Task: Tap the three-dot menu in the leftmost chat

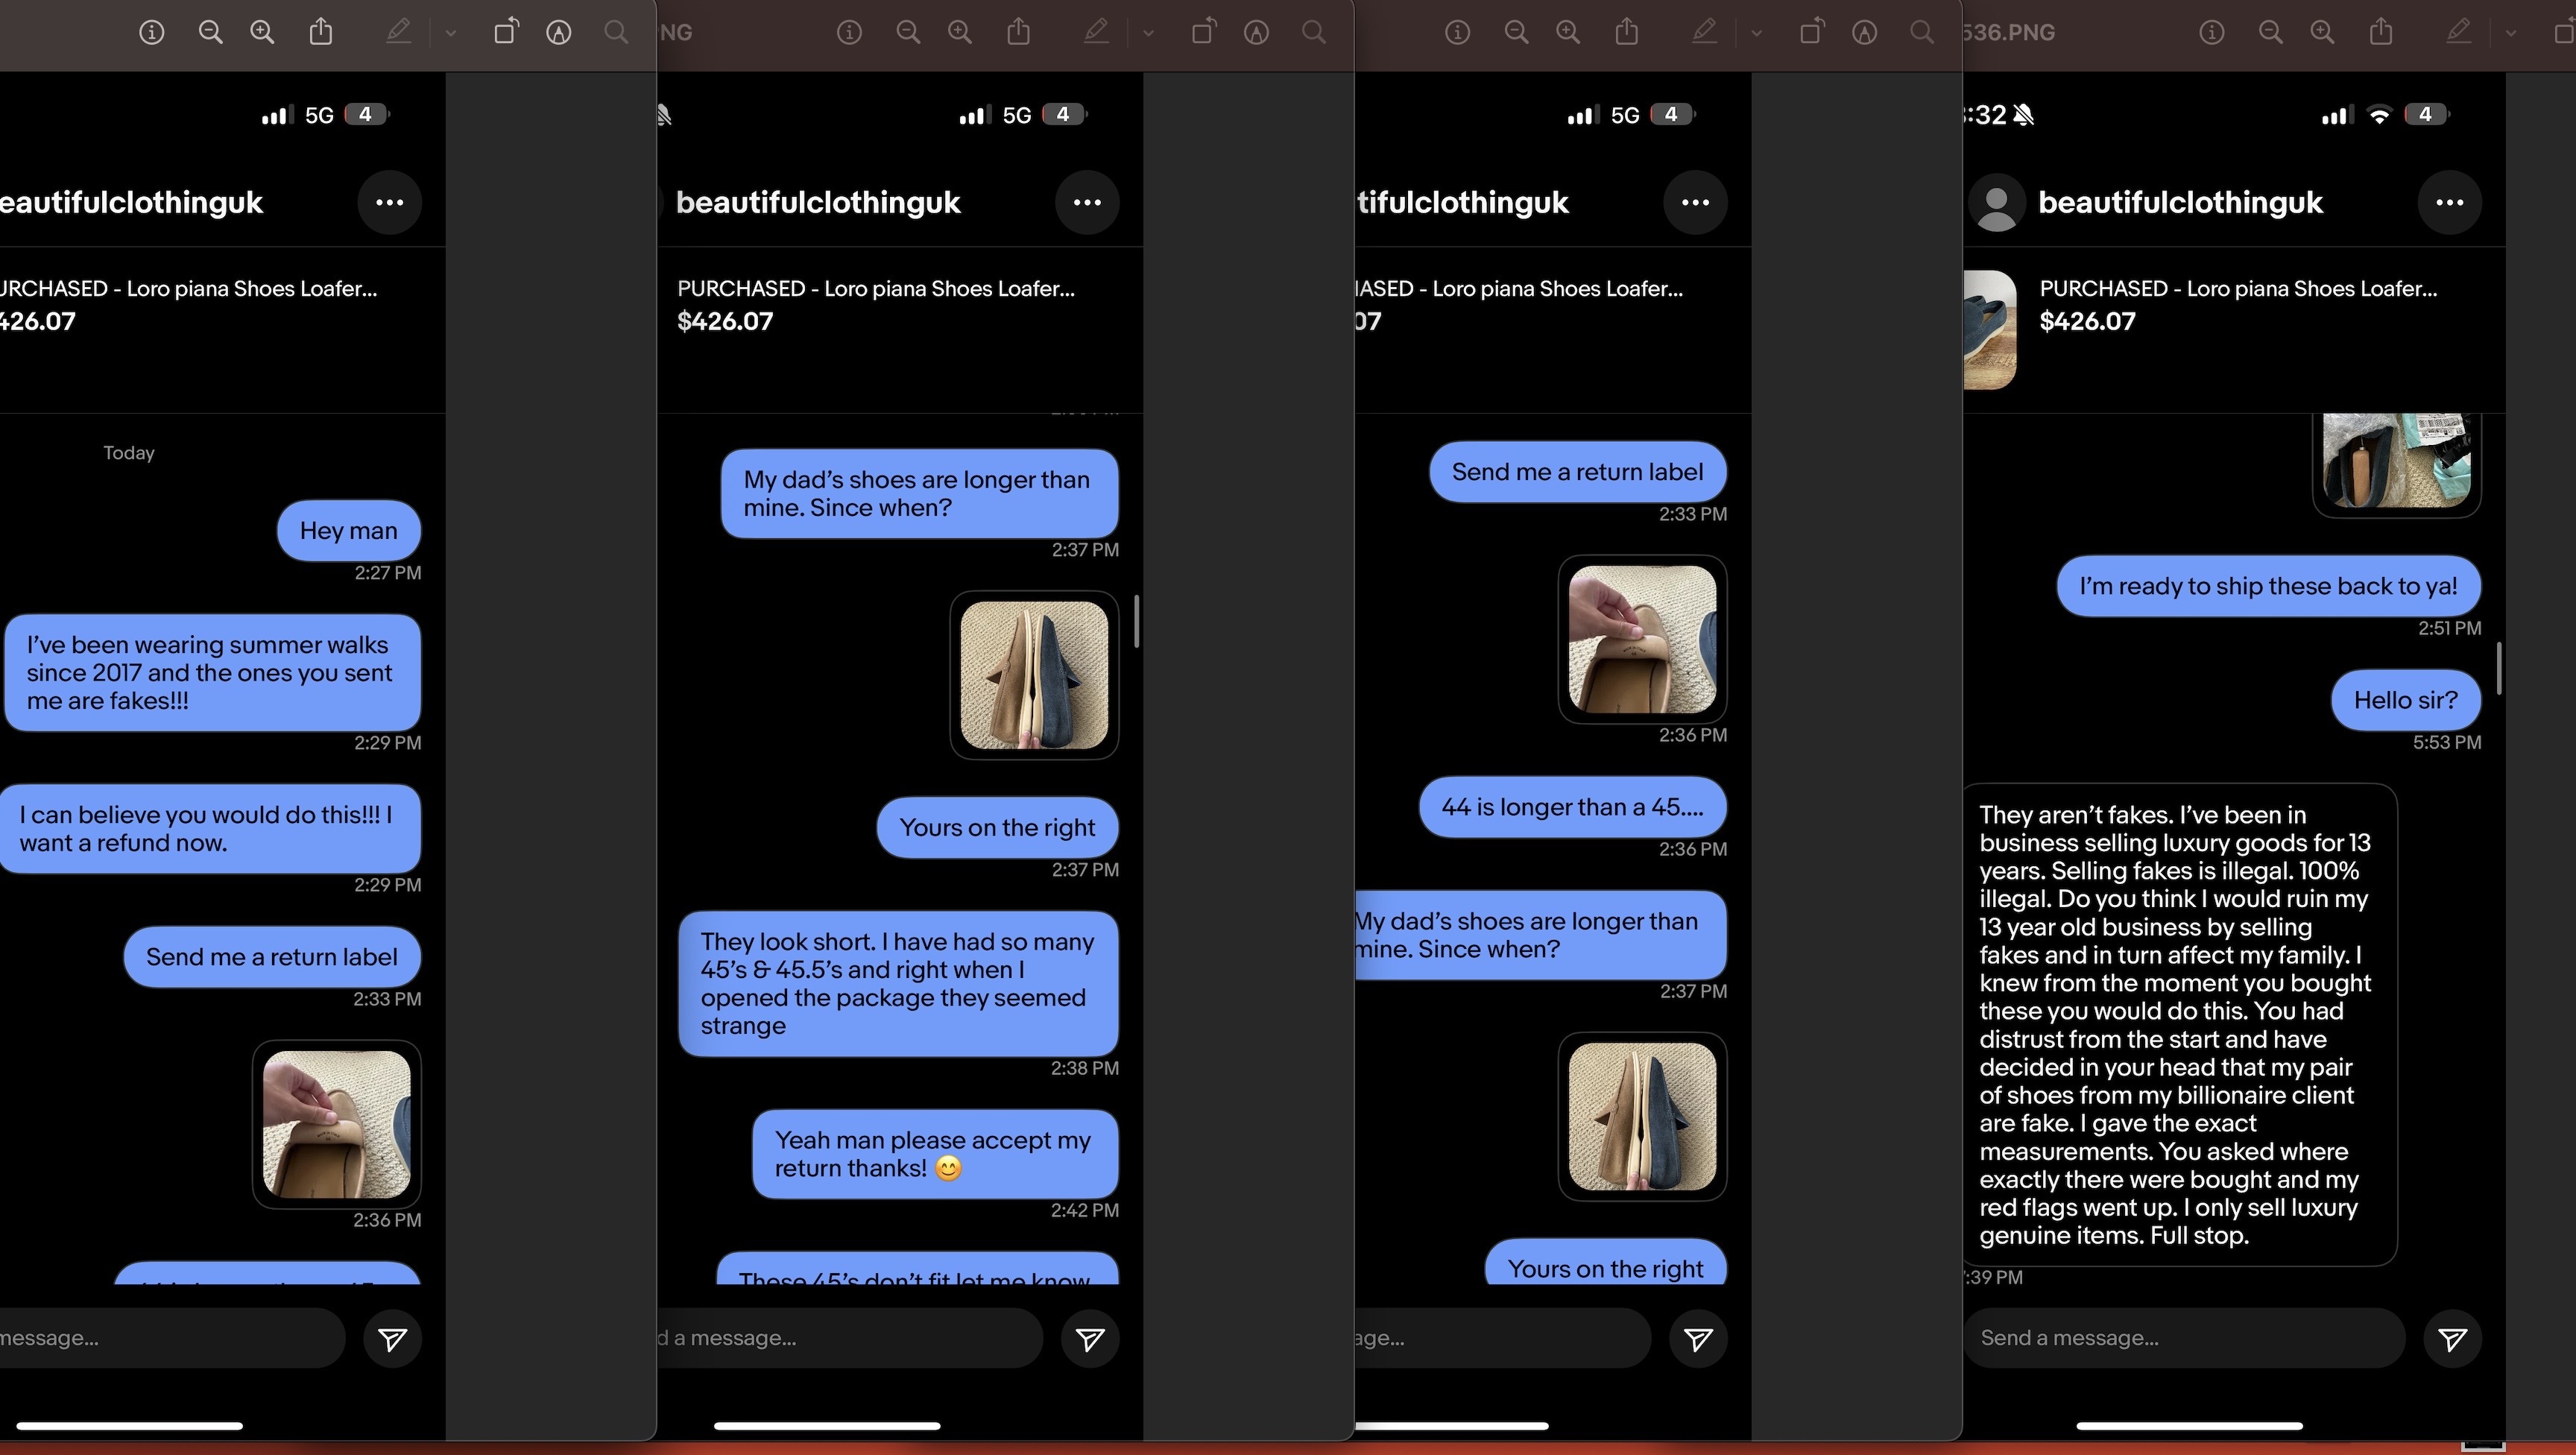Action: [x=389, y=203]
